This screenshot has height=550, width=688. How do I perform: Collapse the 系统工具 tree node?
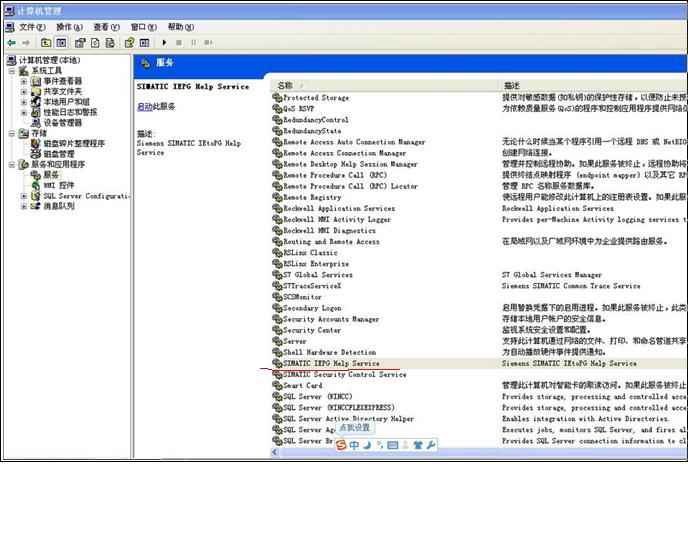pos(12,71)
